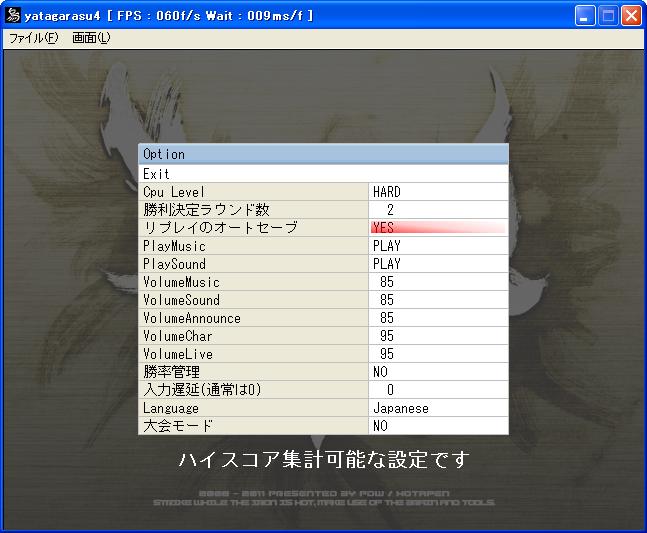
Task: Open the ファイル(F) menu
Action: click(x=34, y=38)
